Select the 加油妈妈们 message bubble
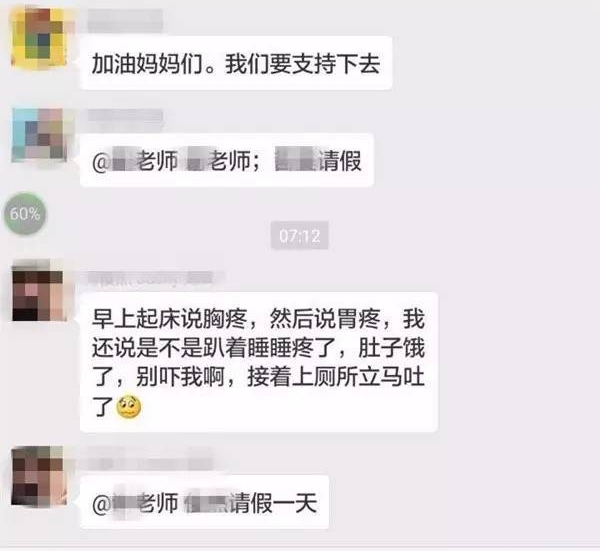Image resolution: width=600 pixels, height=551 pixels. pos(236,63)
